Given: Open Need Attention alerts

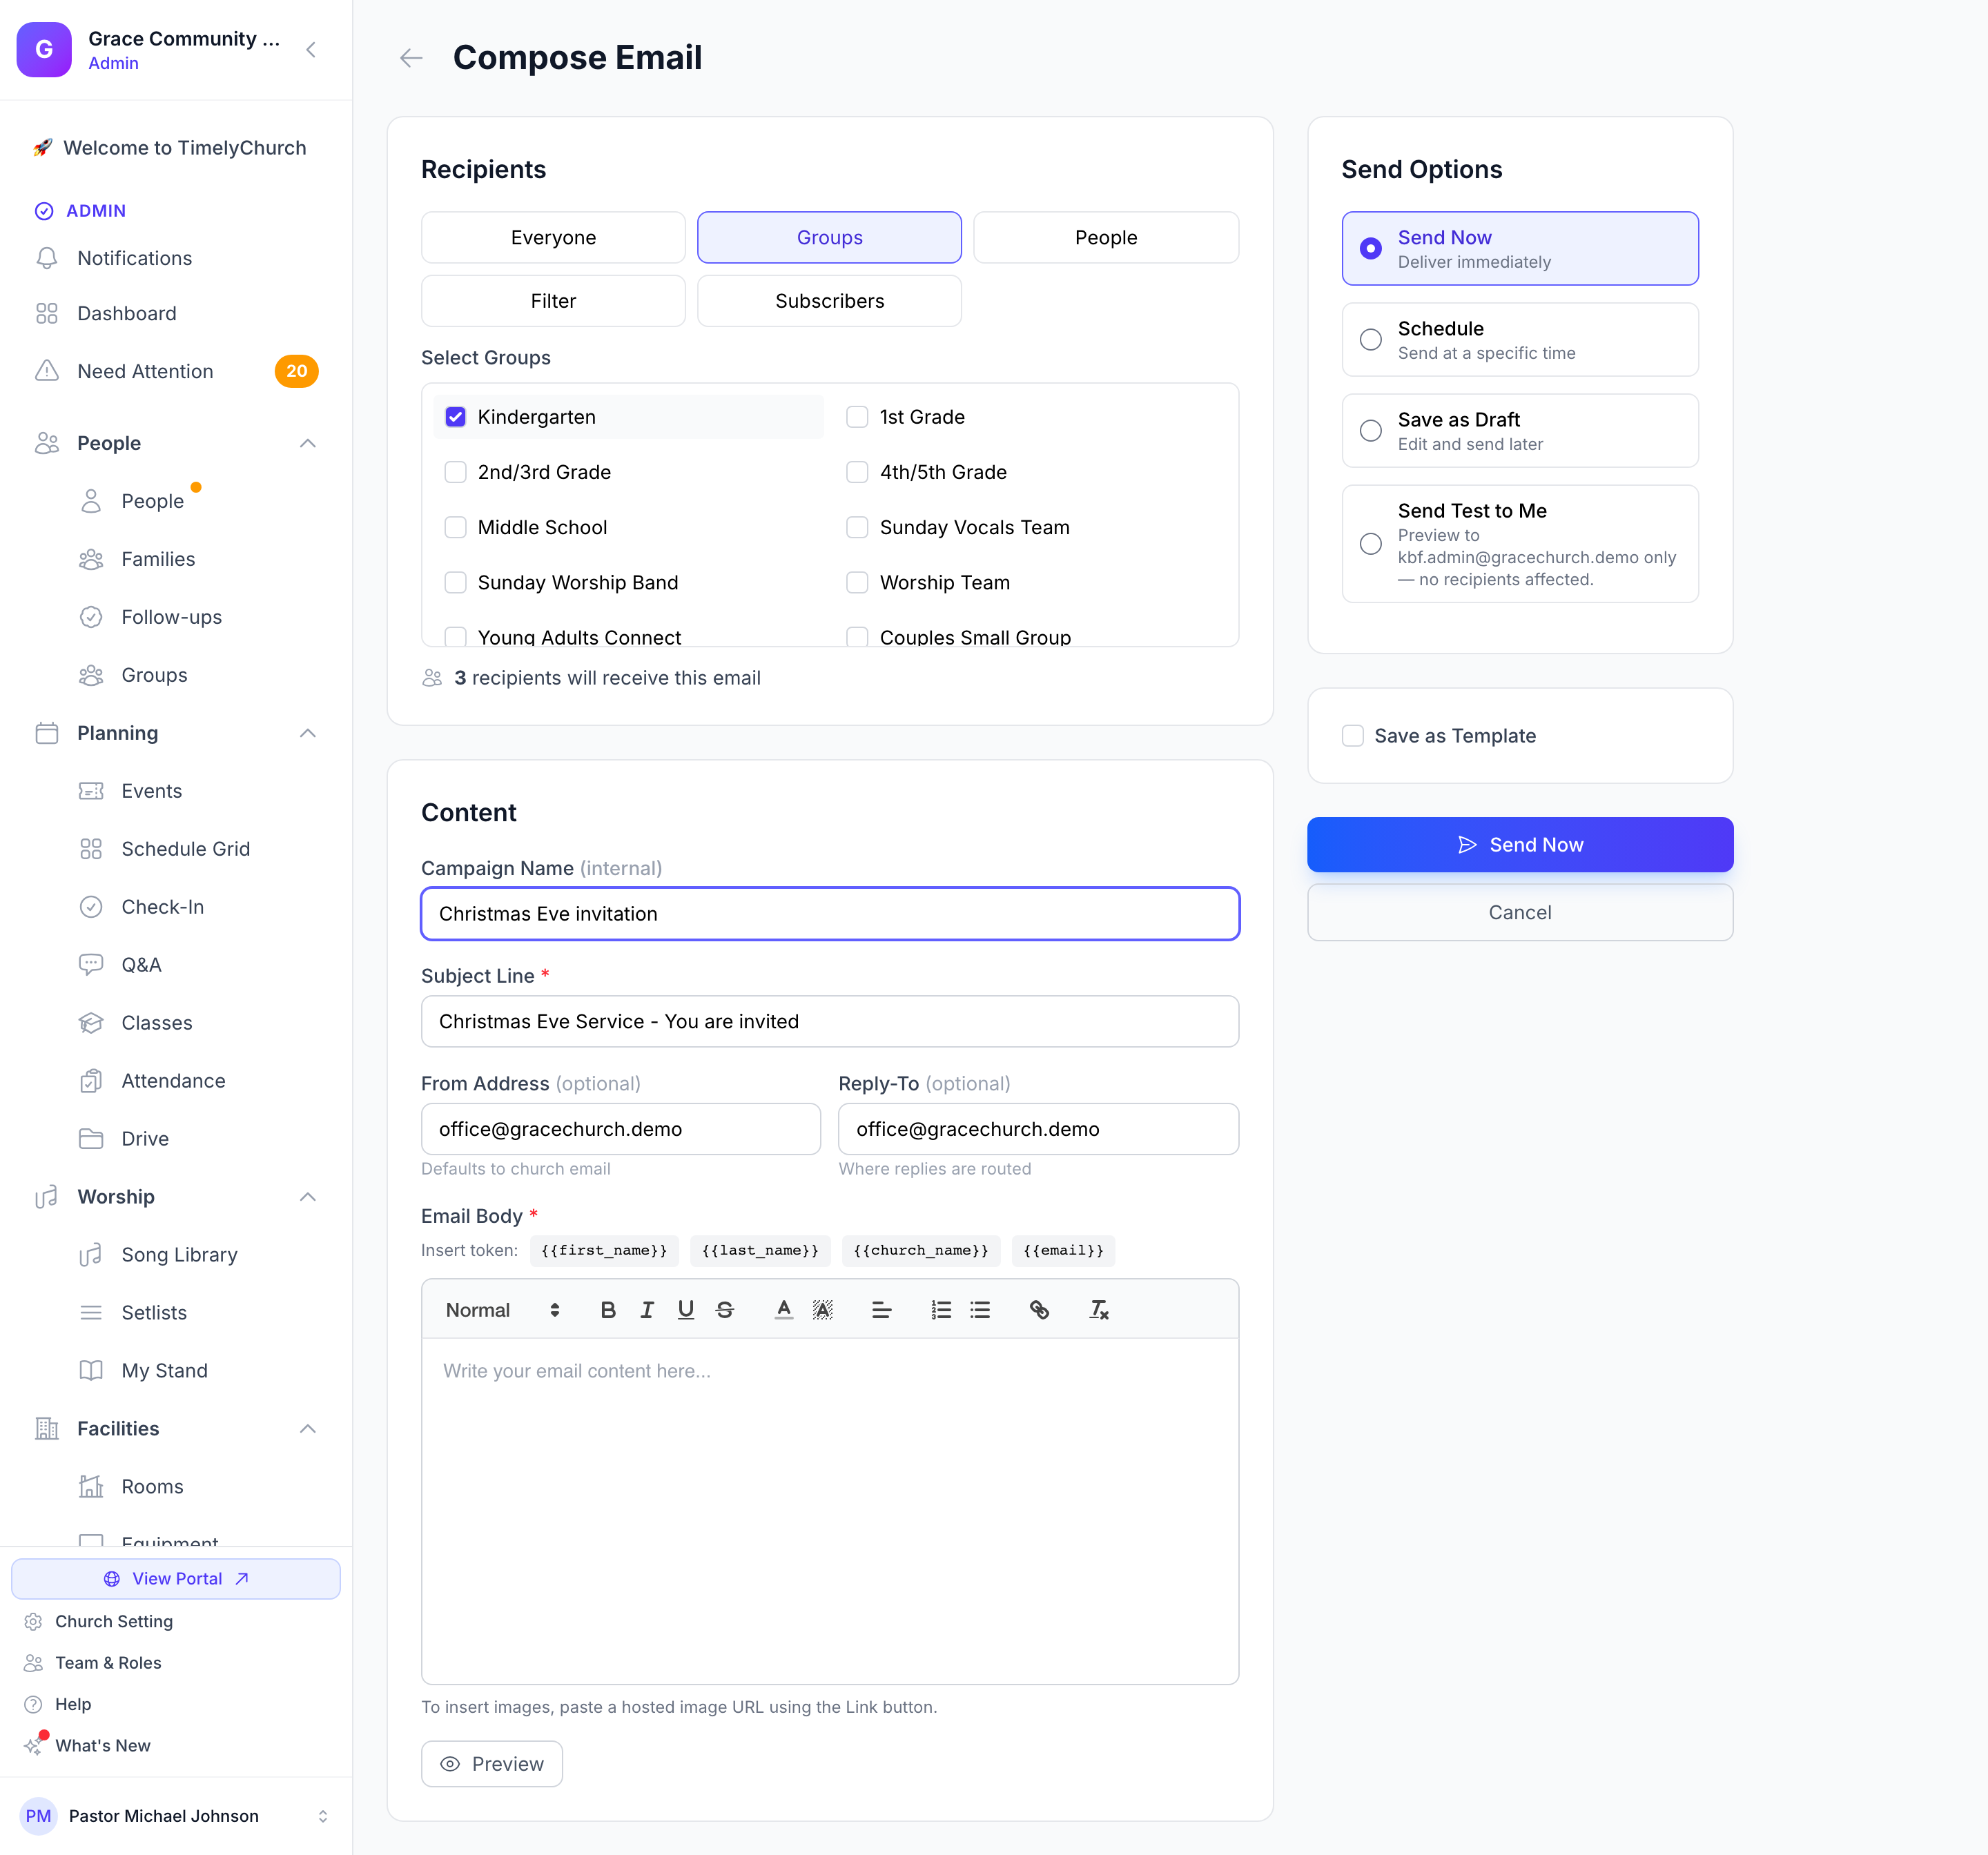Looking at the screenshot, I should pos(176,371).
